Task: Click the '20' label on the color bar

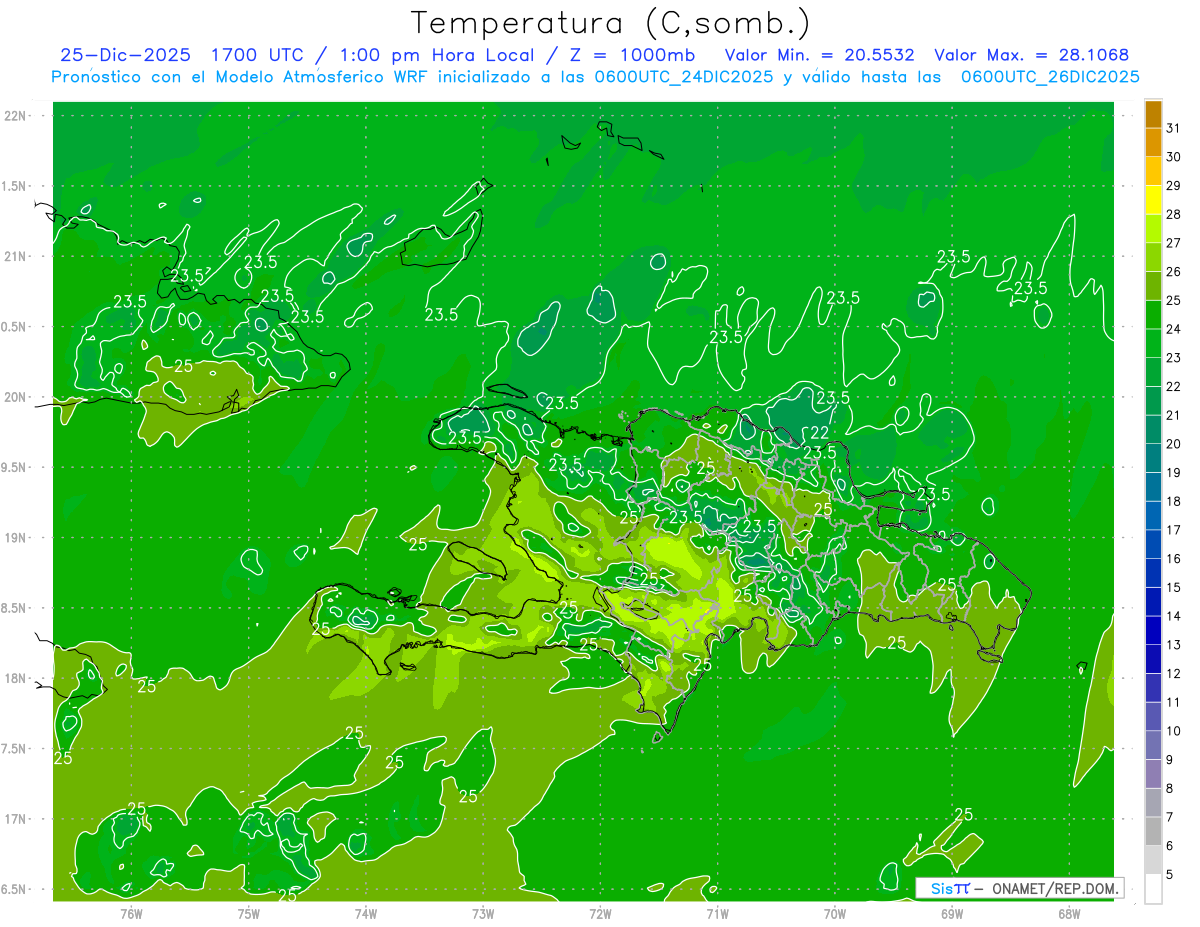Action: (x=1173, y=444)
